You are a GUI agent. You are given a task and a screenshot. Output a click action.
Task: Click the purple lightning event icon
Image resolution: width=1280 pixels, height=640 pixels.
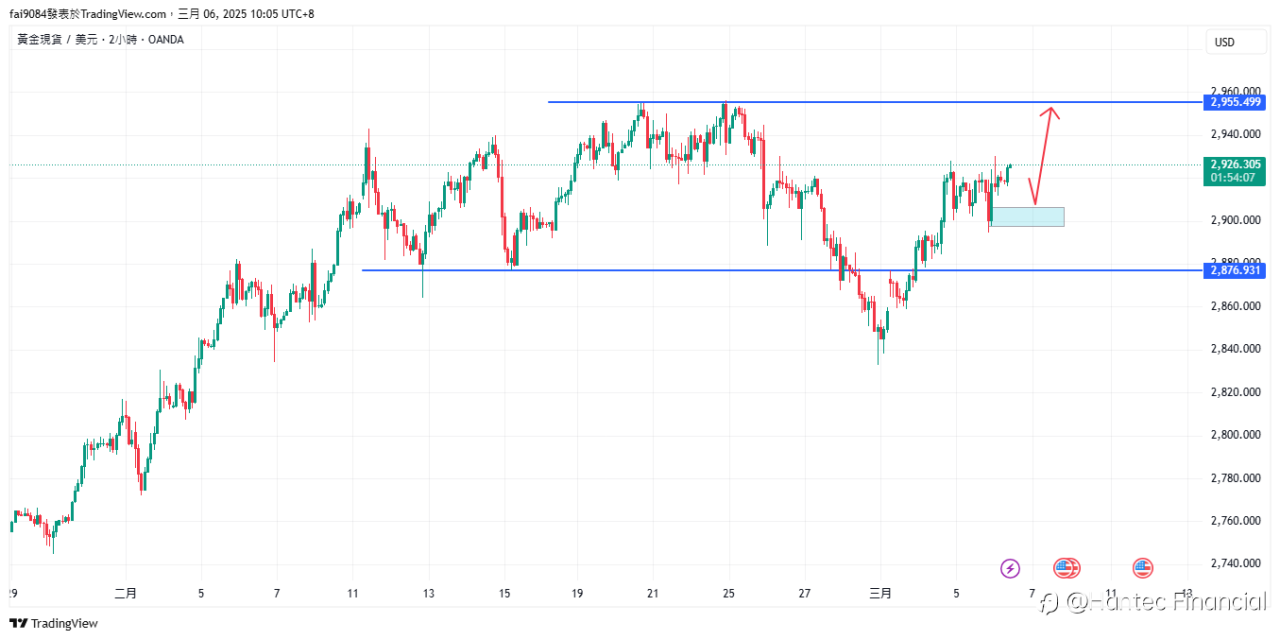(1010, 568)
